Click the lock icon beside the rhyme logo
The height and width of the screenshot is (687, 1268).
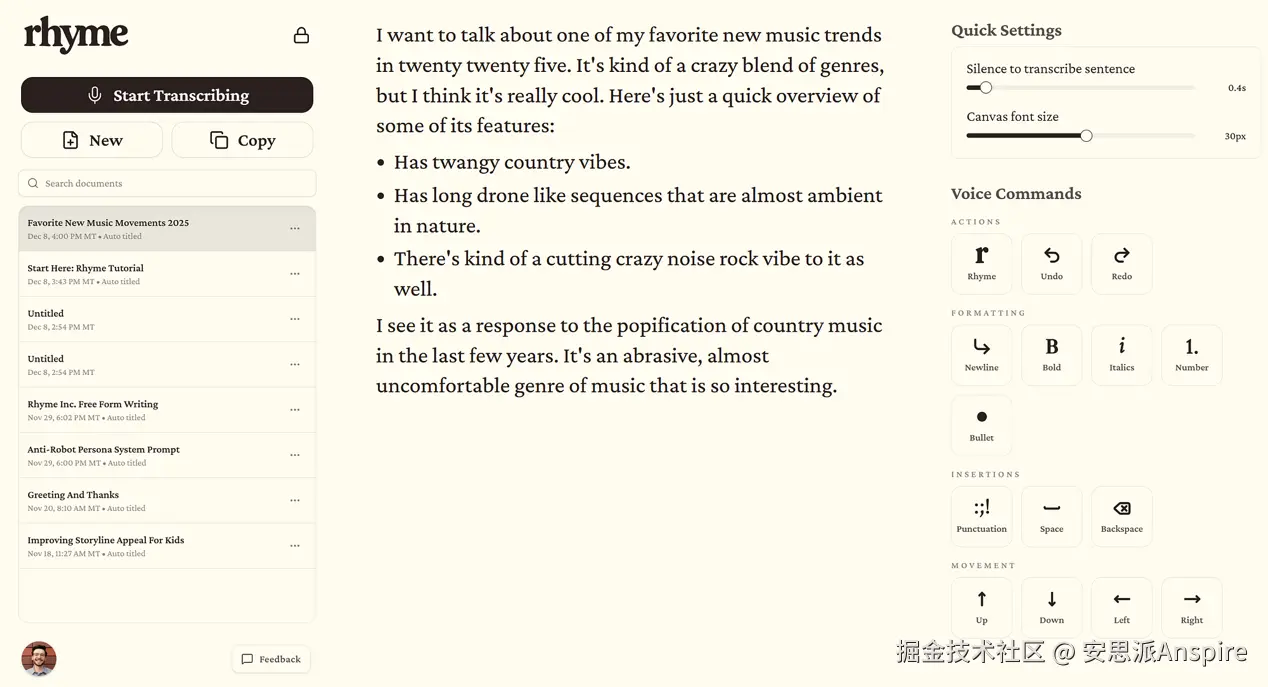tap(301, 36)
